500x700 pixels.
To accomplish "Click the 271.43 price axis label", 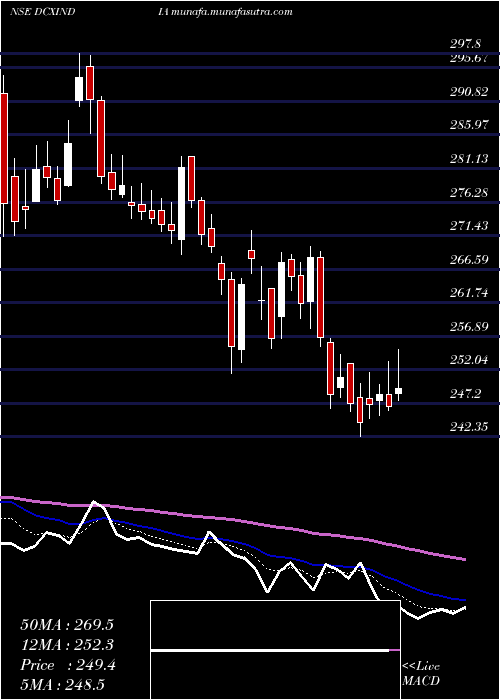I will pyautogui.click(x=469, y=226).
